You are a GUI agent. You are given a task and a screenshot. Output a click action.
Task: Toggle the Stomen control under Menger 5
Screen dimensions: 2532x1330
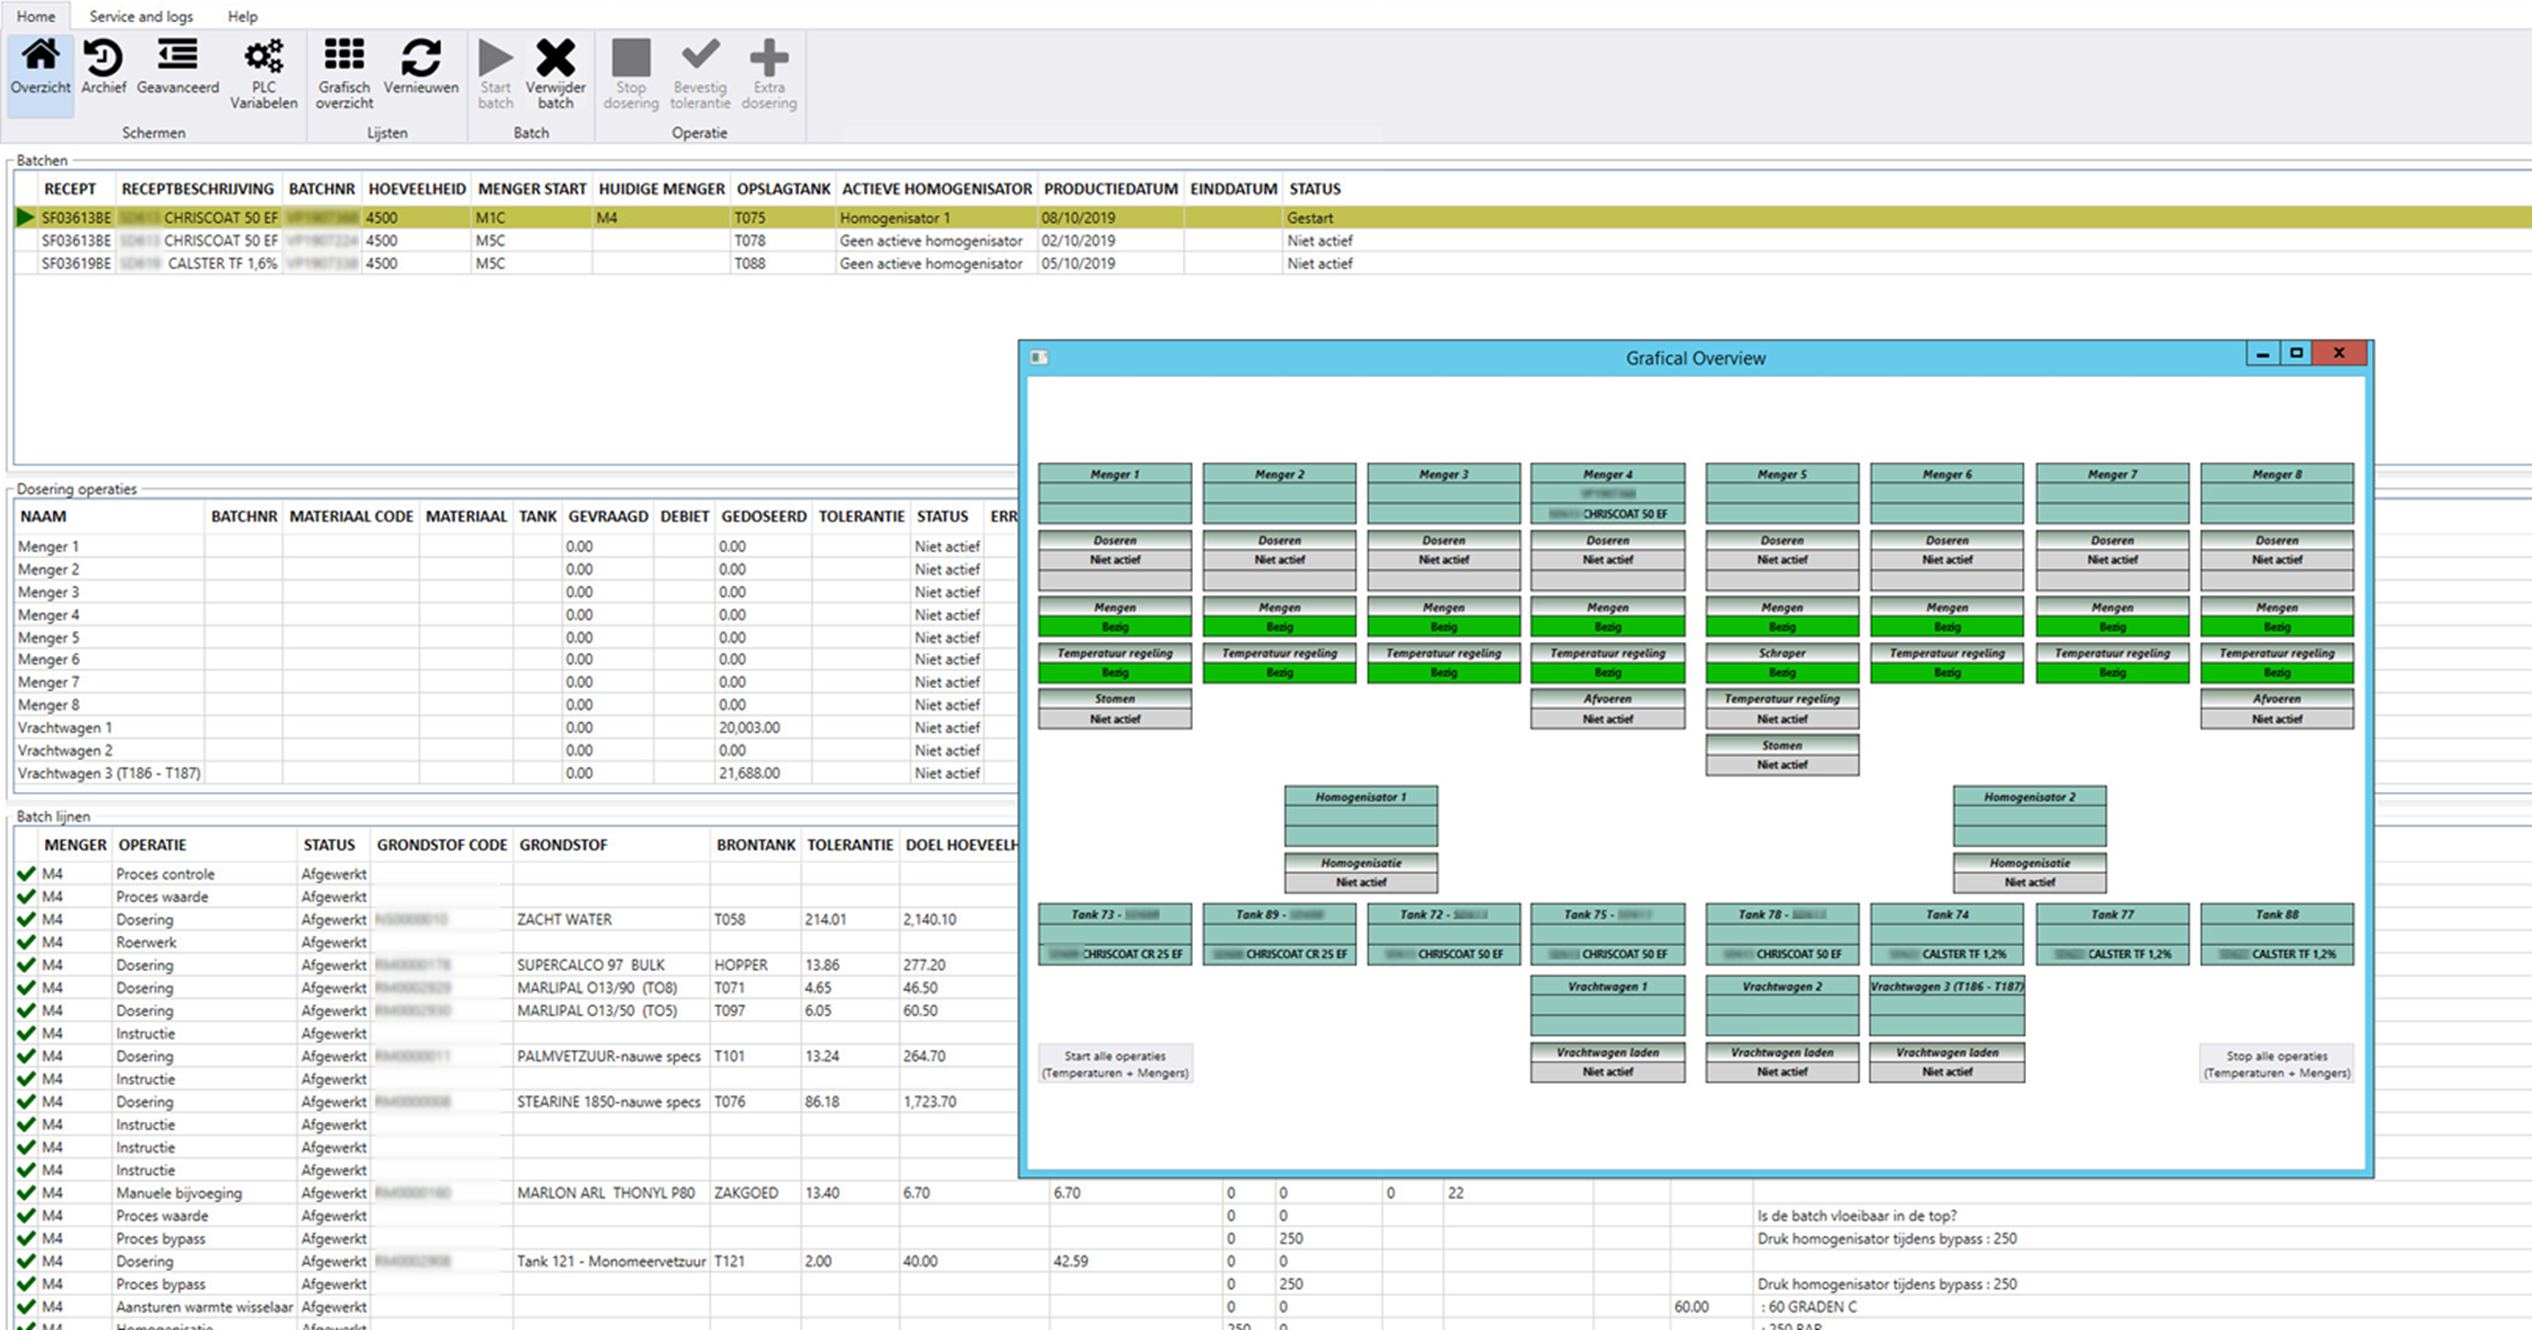1781,754
